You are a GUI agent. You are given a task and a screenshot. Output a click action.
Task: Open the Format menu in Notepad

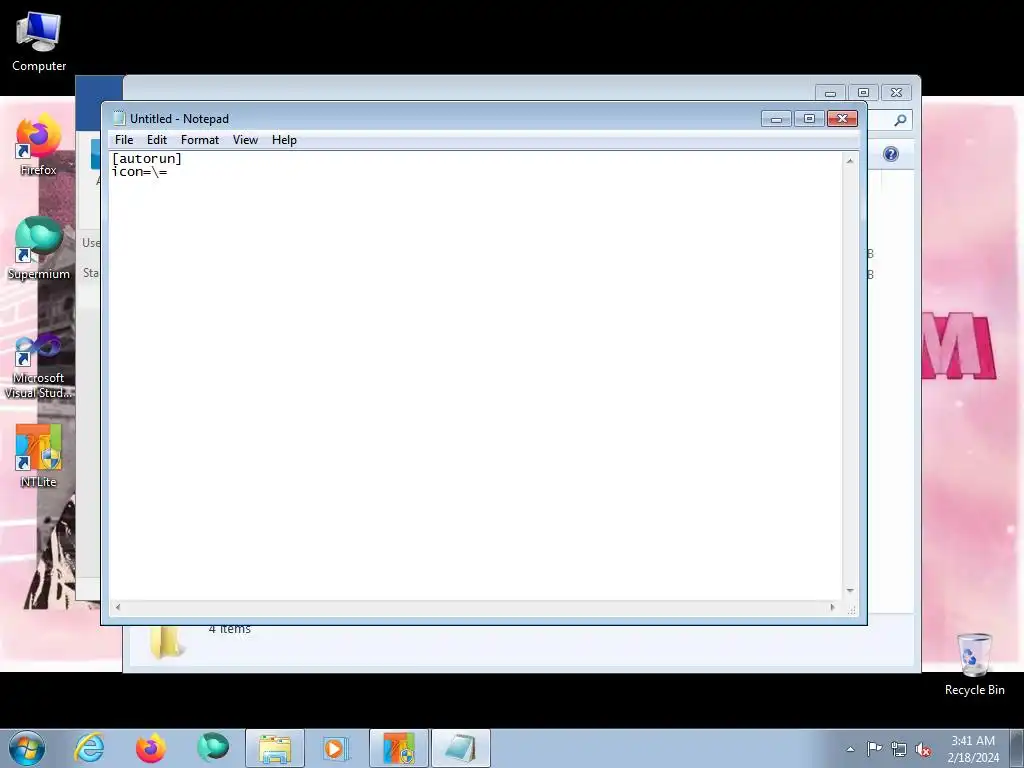pyautogui.click(x=200, y=140)
